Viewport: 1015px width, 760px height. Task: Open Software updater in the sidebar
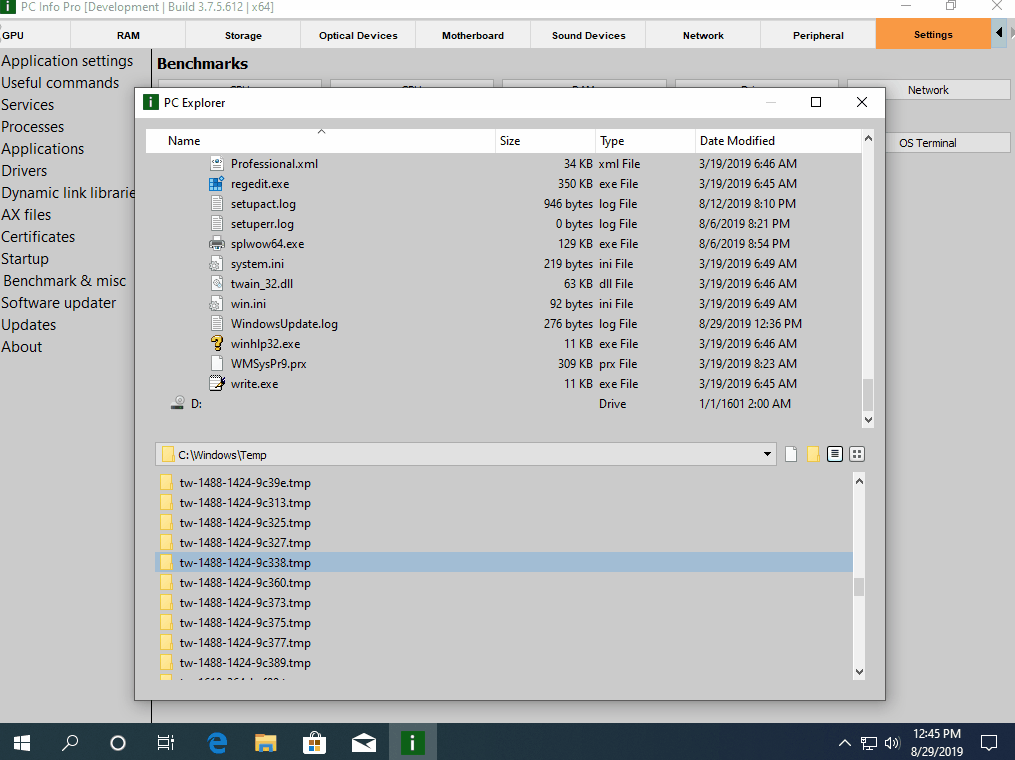59,303
